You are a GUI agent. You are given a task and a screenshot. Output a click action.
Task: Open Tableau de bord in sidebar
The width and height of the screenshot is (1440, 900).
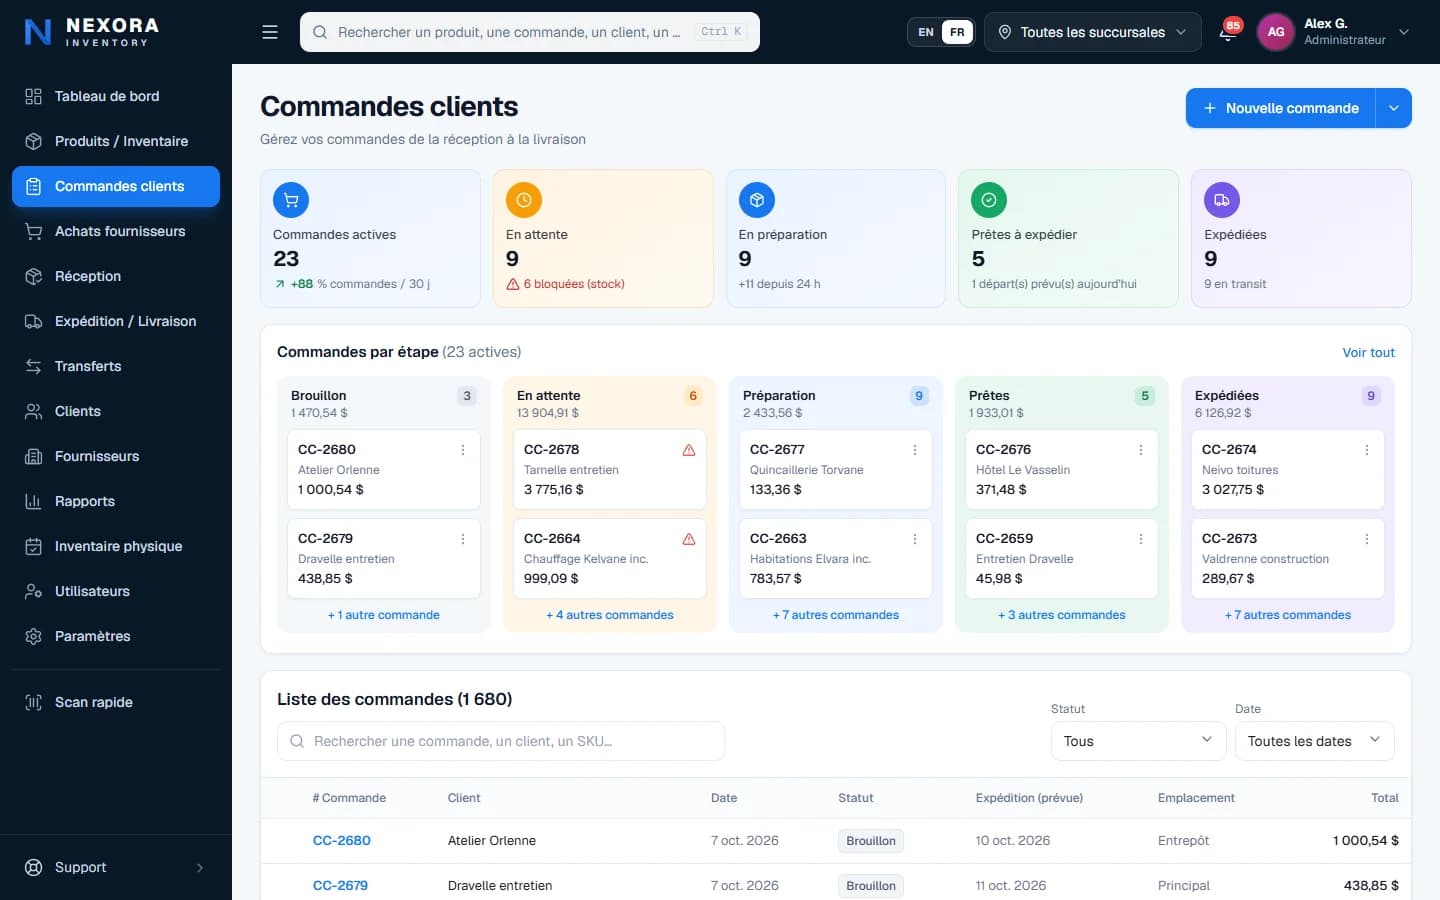[x=116, y=96]
